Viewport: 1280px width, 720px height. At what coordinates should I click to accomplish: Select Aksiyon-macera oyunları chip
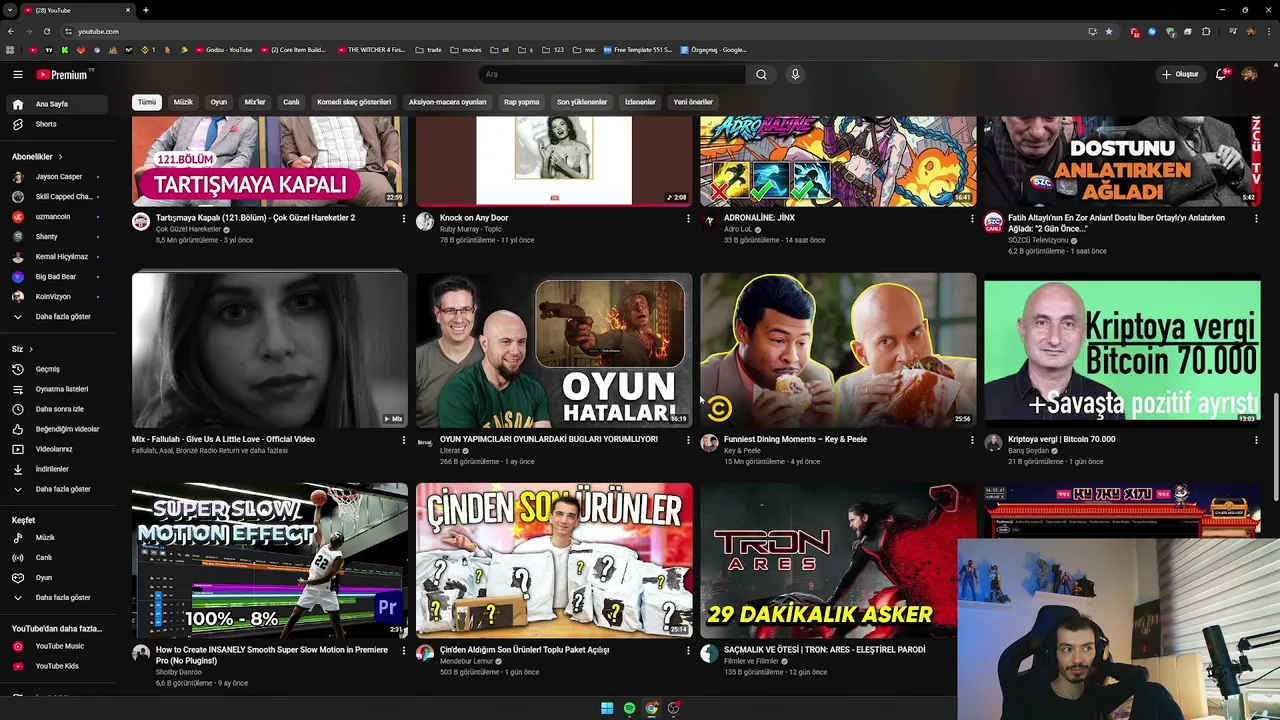[x=447, y=102]
